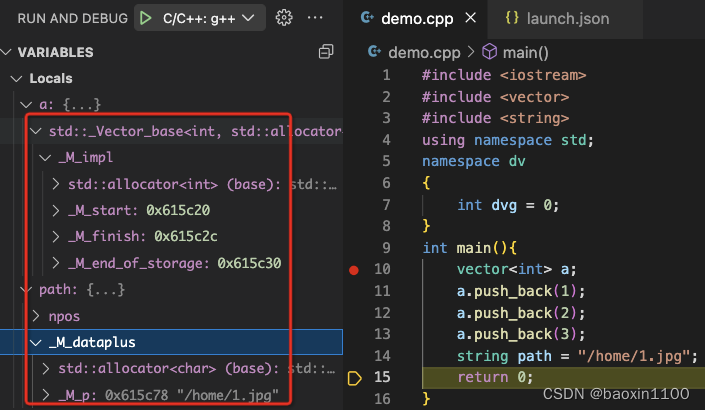This screenshot has height=410, width=705.
Task: Click 'vector<int> a;' line
Action: [516, 269]
